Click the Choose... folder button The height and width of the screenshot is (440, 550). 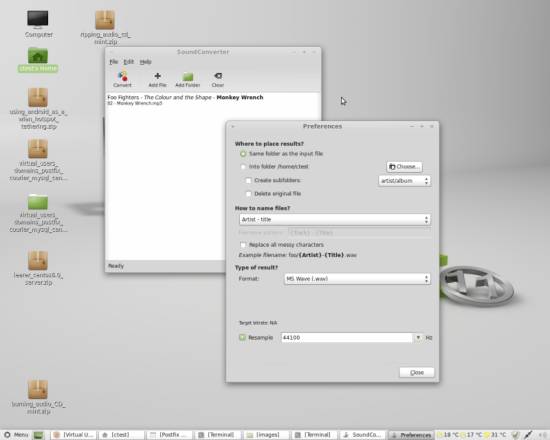(x=404, y=167)
